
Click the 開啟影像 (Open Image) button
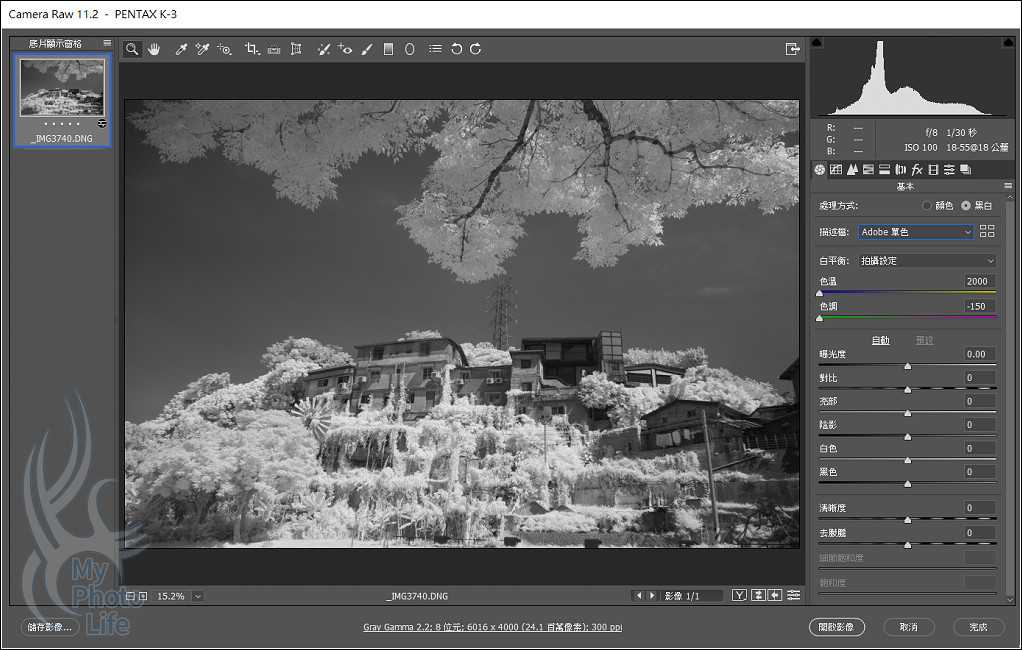836,627
